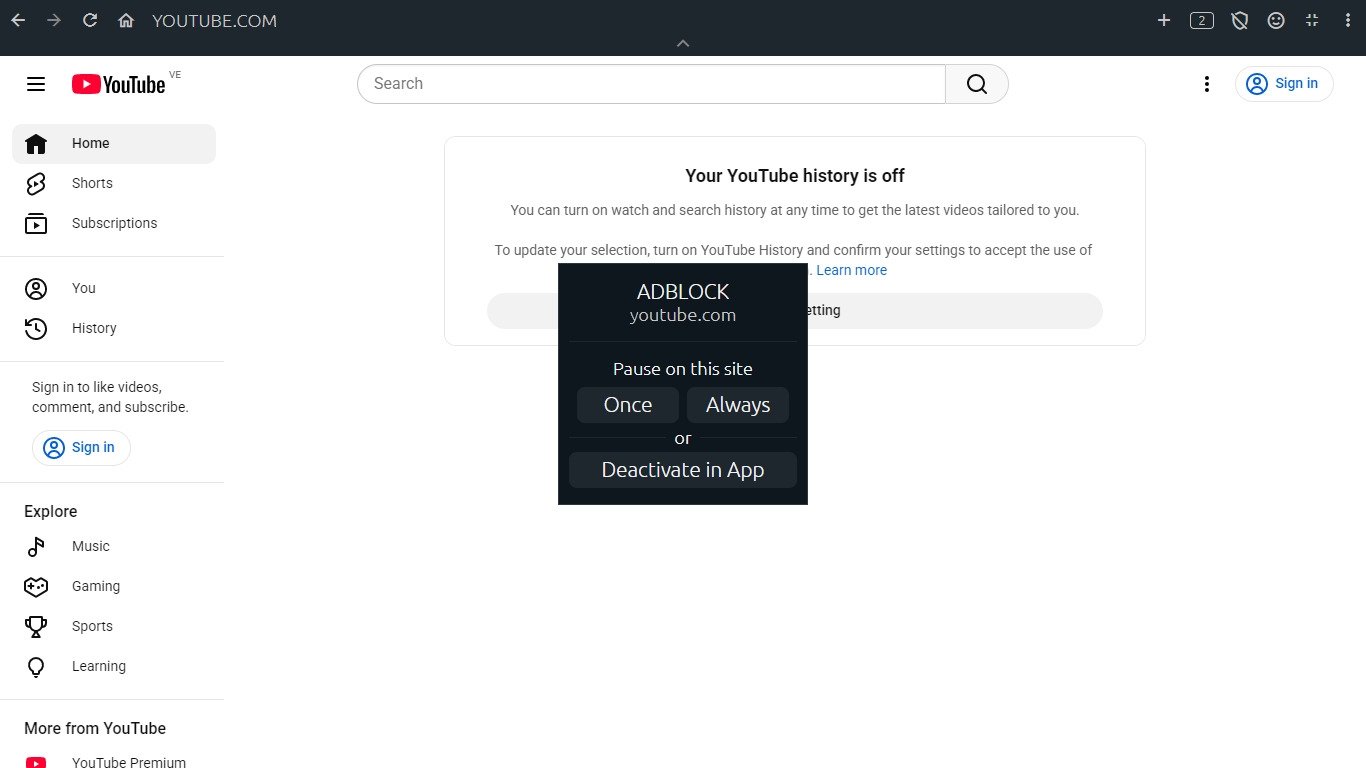
Task: Click Sign in button at top right
Action: coord(1284,84)
